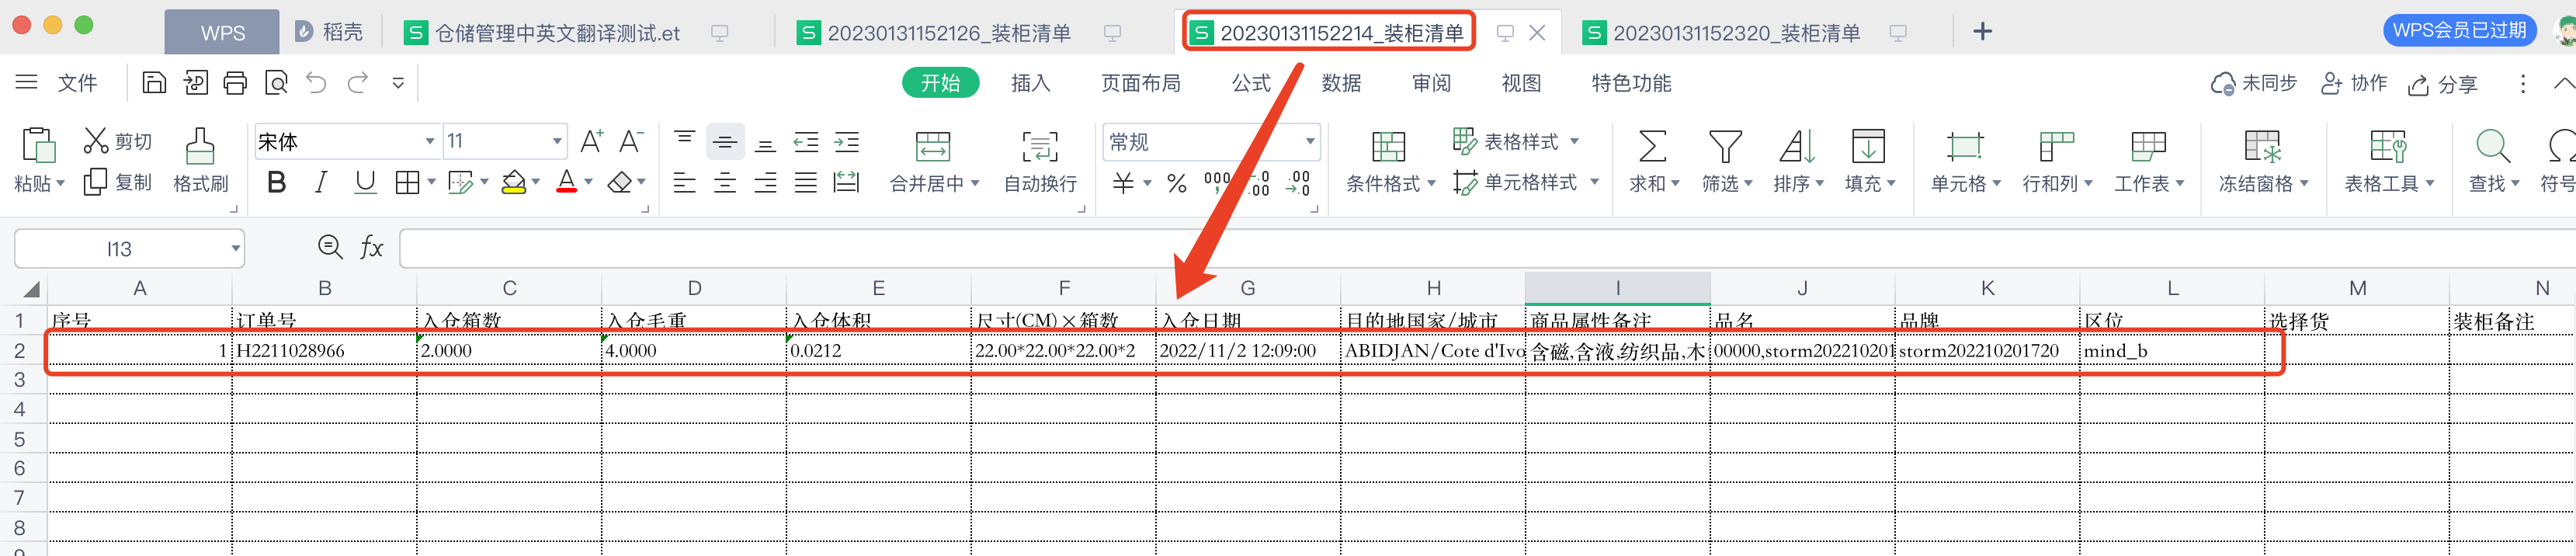This screenshot has width=2576, height=556.
Task: Click the Undo arrow icon
Action: (316, 83)
